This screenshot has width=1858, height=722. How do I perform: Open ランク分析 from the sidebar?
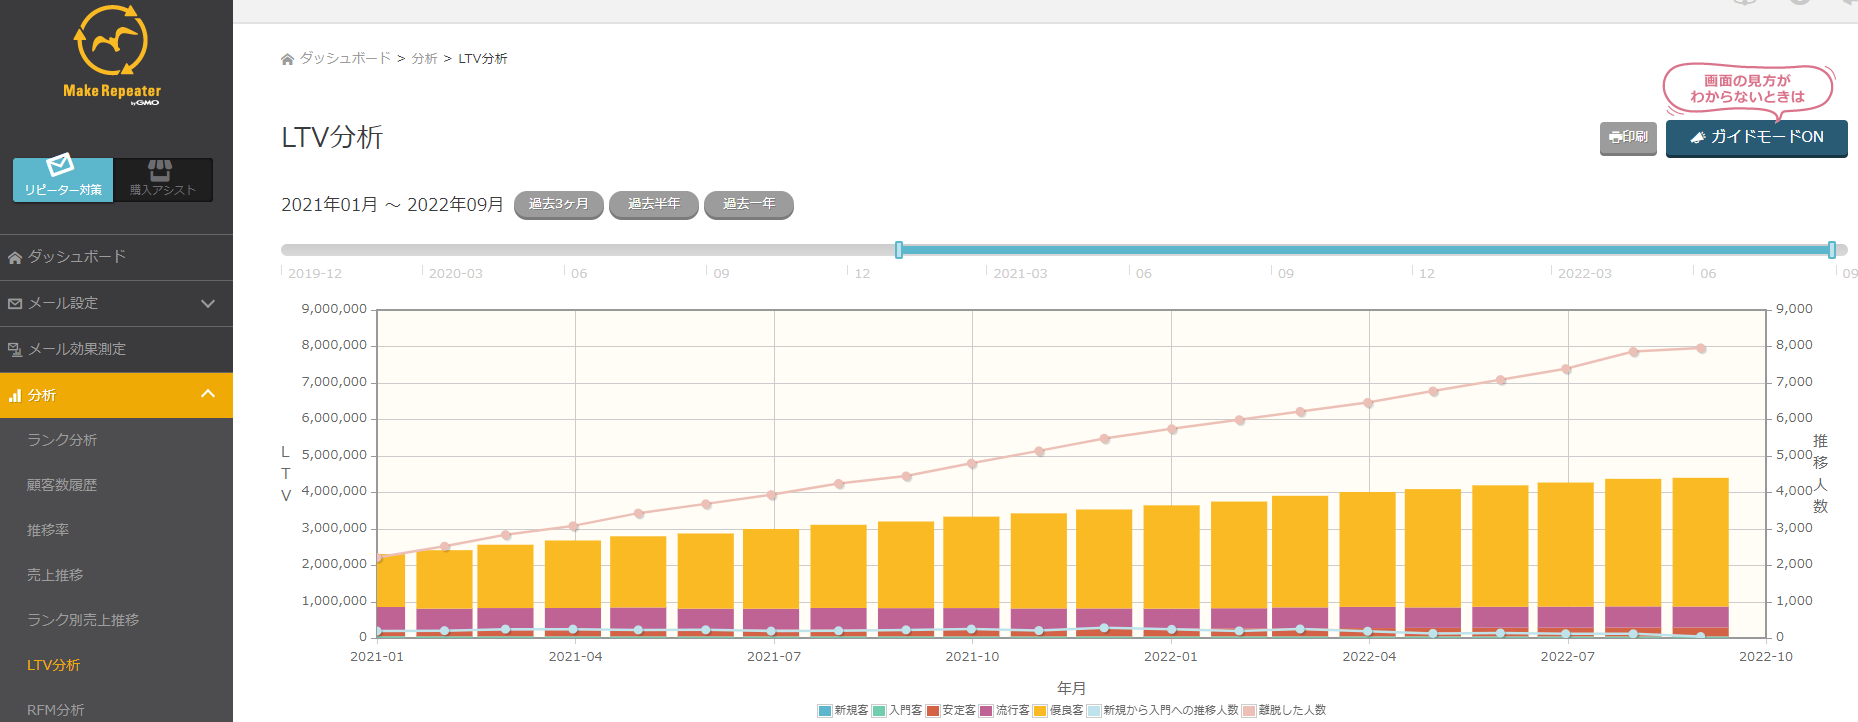pos(62,440)
